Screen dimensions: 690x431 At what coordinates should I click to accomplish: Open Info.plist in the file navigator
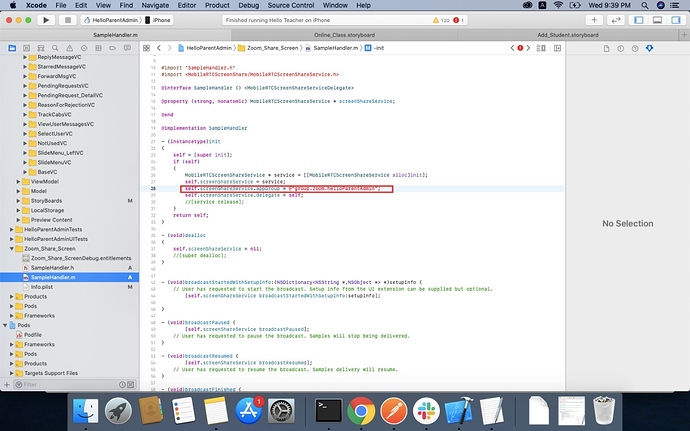tap(42, 286)
